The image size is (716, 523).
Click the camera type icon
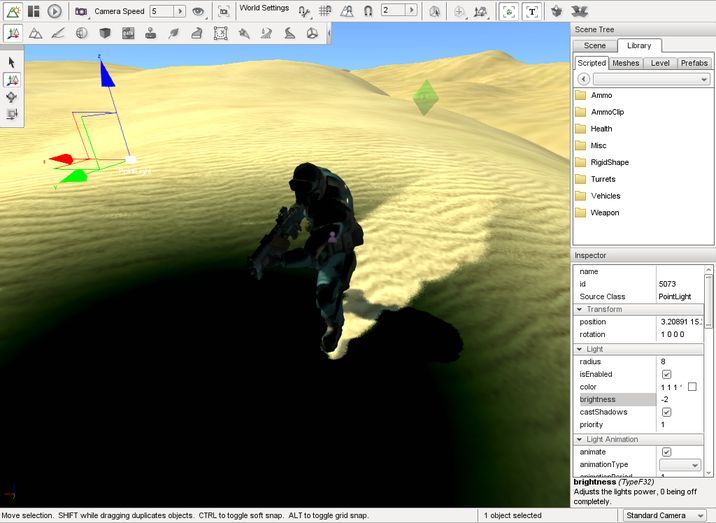click(81, 11)
